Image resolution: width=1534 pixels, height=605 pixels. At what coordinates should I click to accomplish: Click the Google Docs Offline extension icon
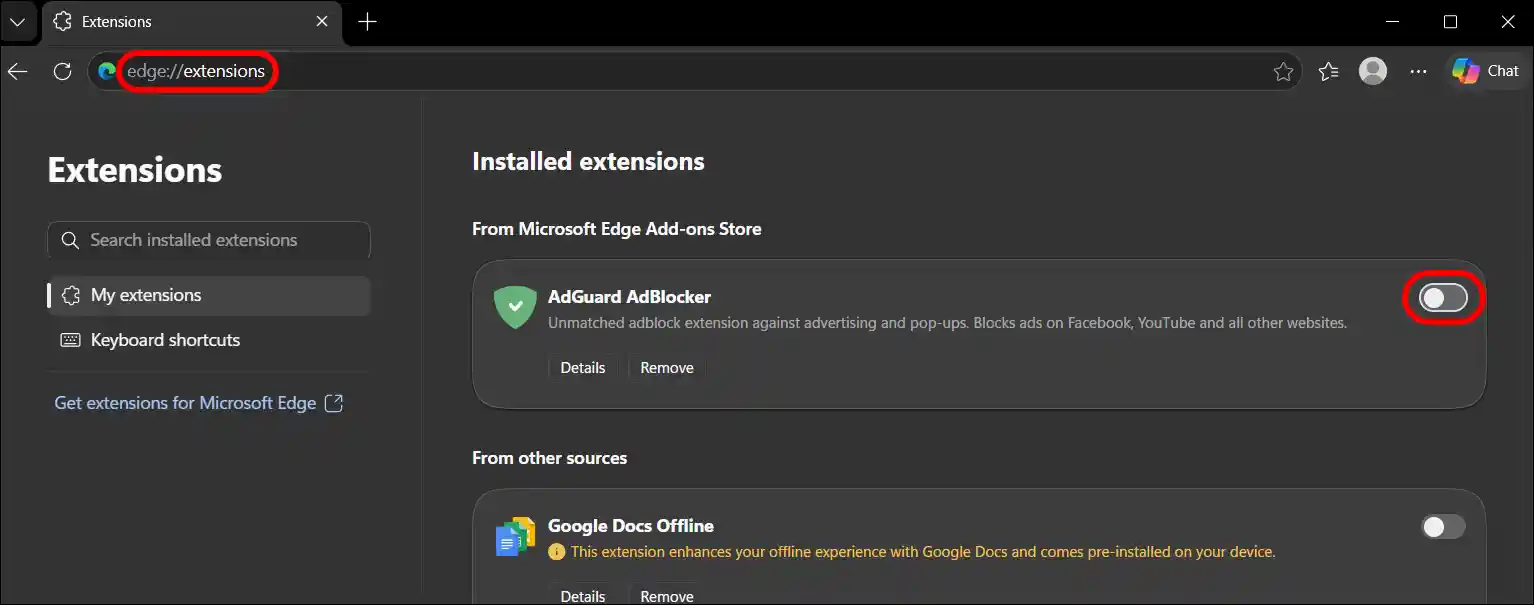513,536
